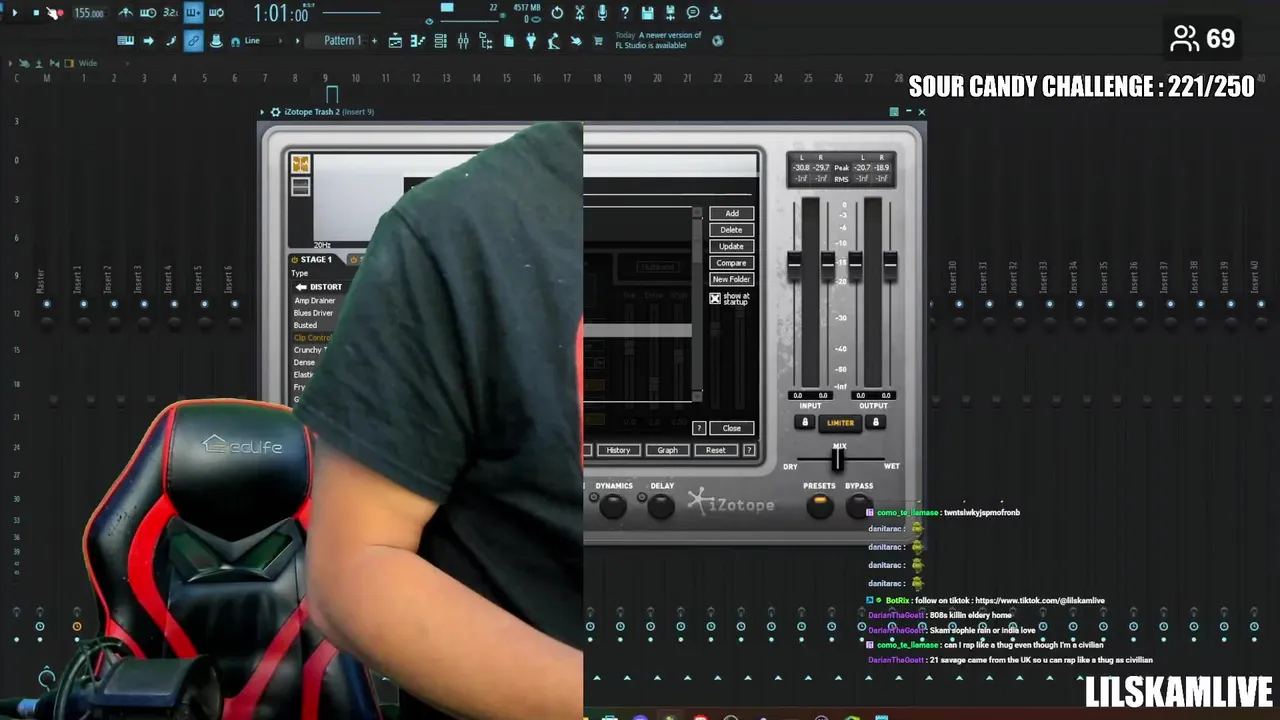Screen dimensions: 1280x720
Task: Click the Delete preset button
Action: pyautogui.click(x=732, y=230)
